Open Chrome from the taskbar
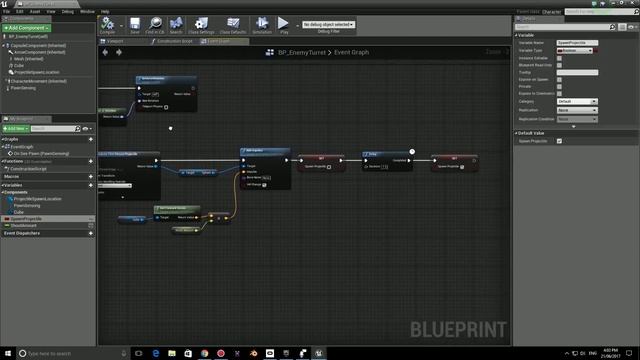This screenshot has width=640, height=360. coord(204,353)
